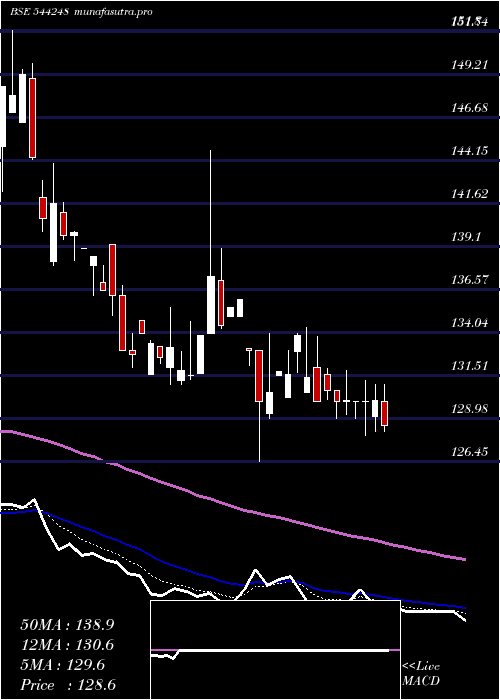Select the 136.57 price level label
Image resolution: width=500 pixels, height=700 pixels.
(x=468, y=279)
